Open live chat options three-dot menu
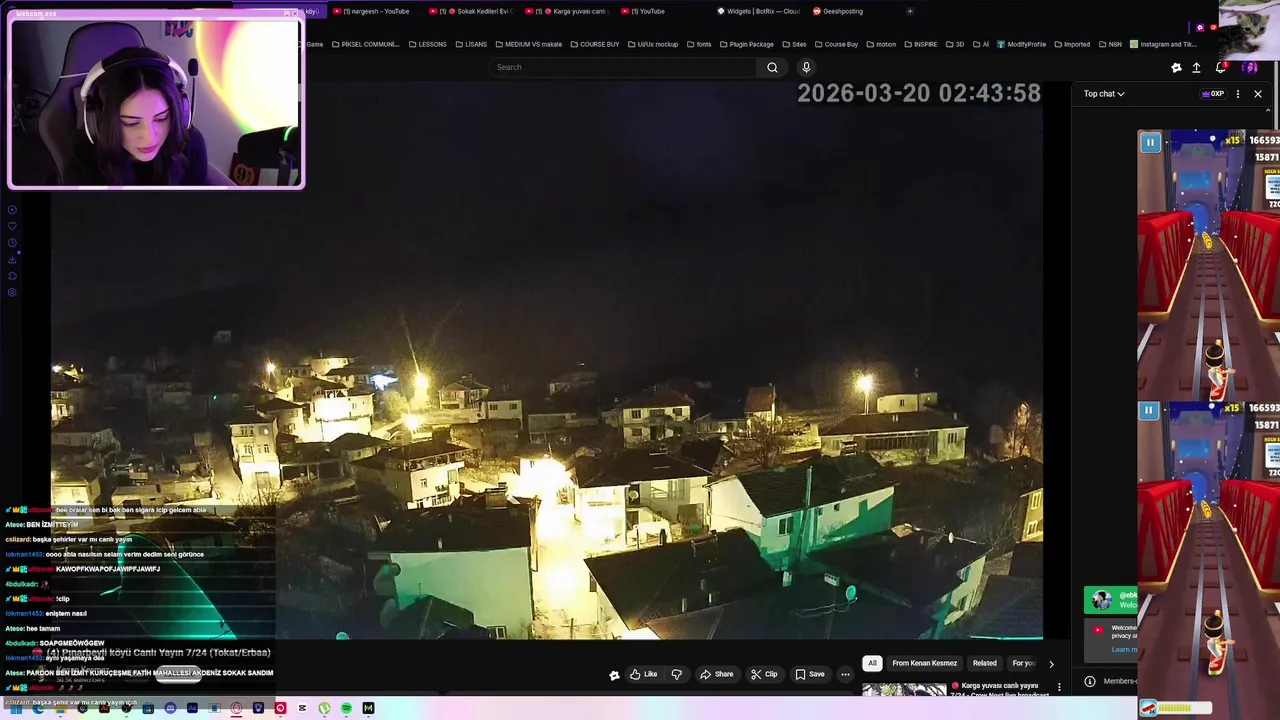 click(x=1238, y=94)
